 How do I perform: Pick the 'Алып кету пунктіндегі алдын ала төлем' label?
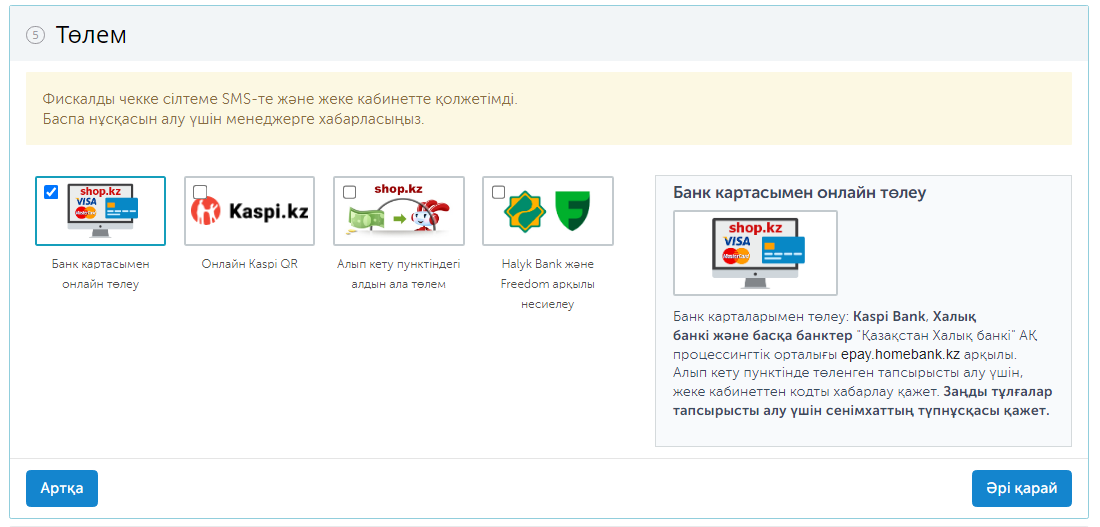[398, 274]
